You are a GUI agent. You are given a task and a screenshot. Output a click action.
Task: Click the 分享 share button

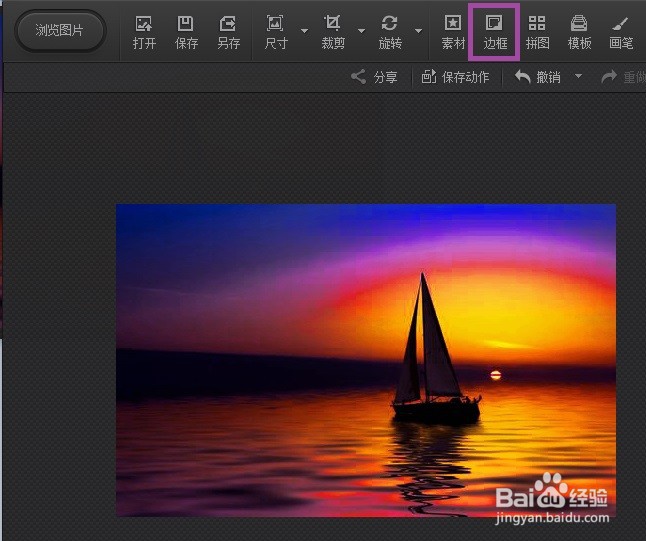coord(374,77)
